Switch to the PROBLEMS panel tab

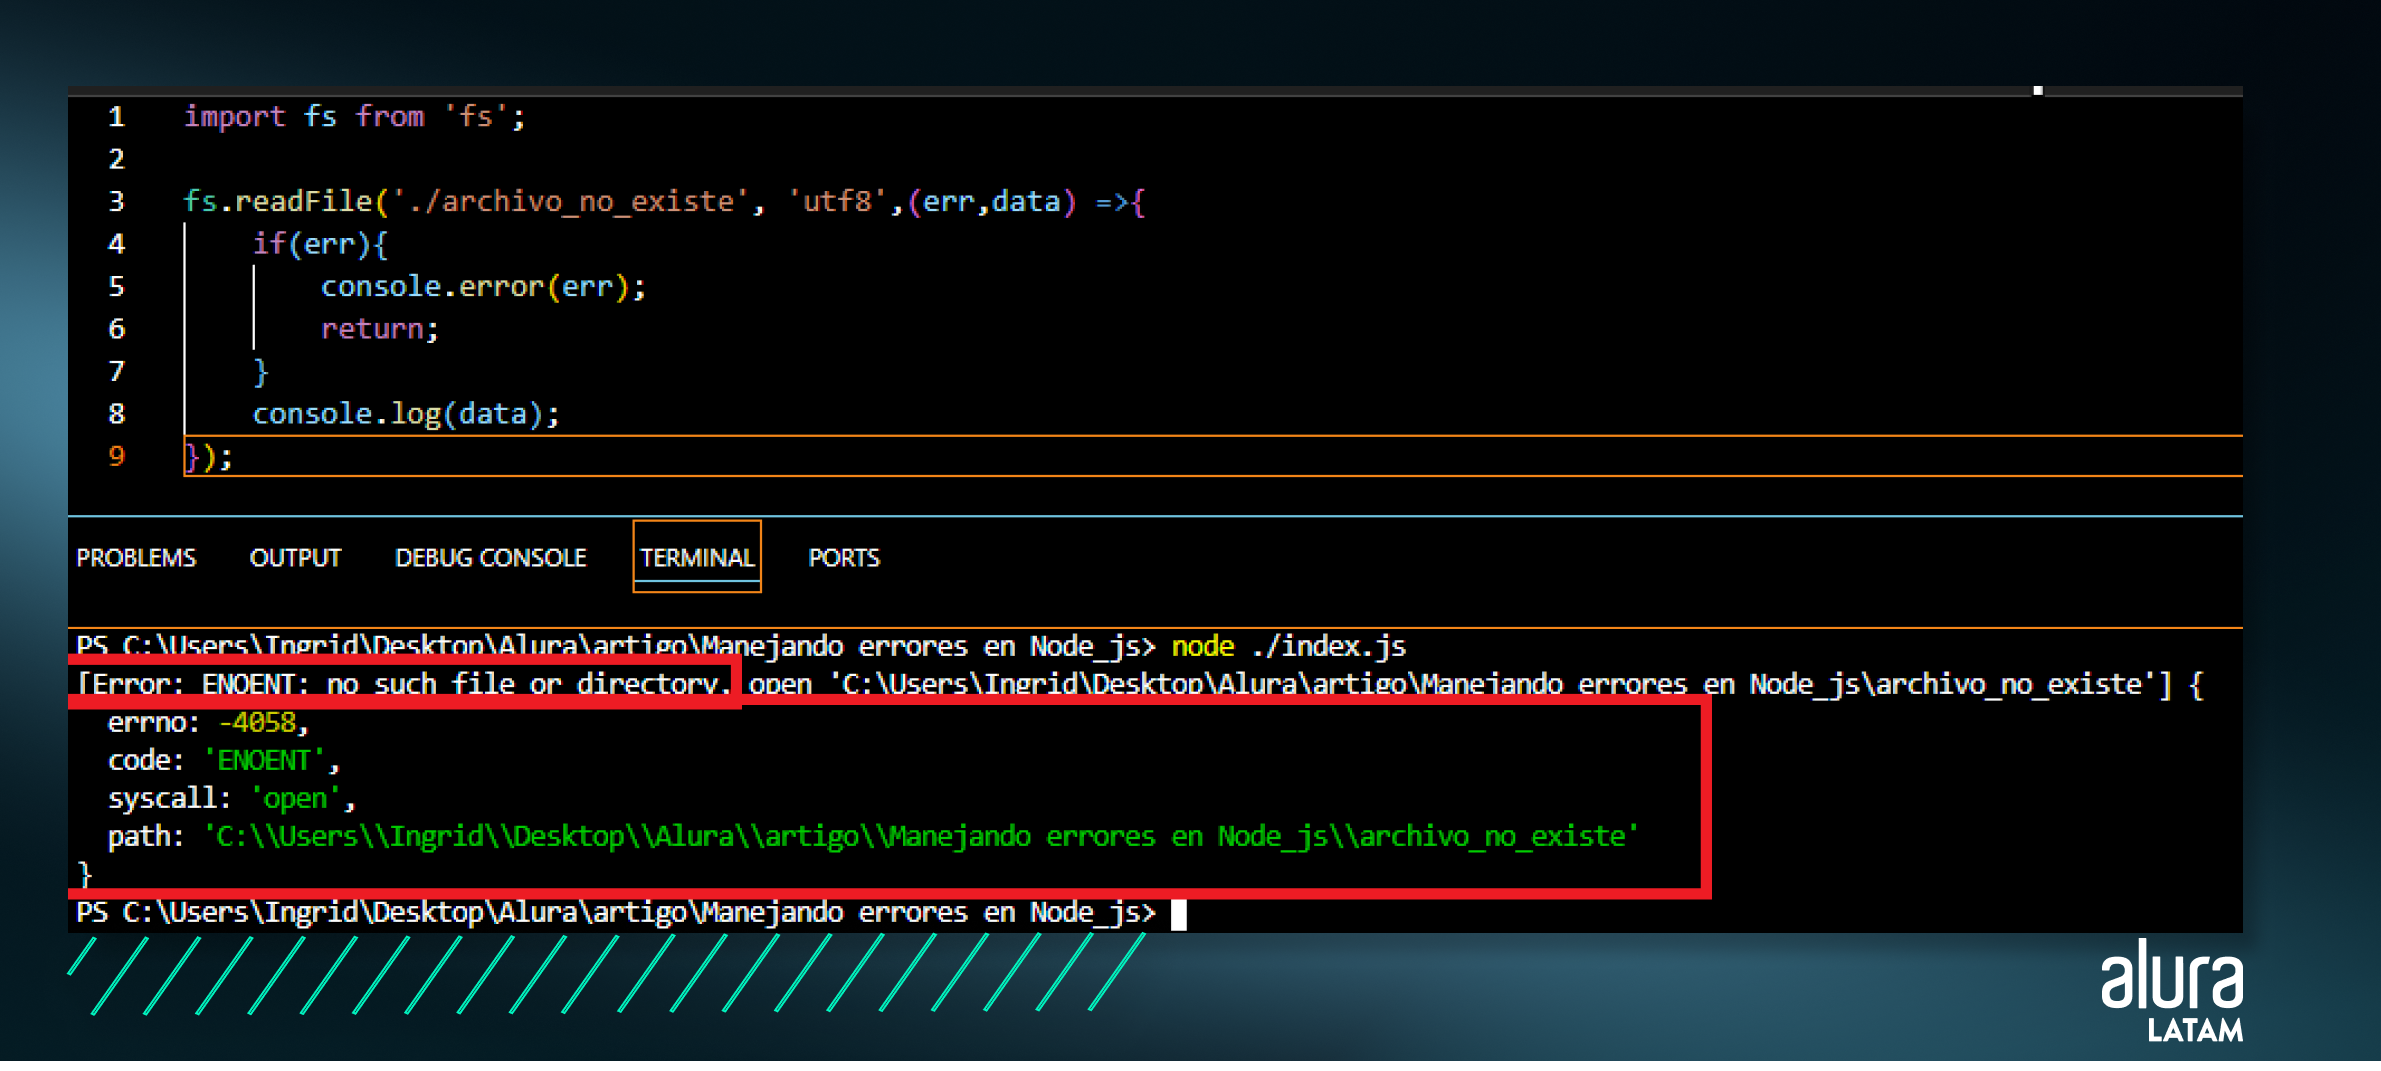[x=136, y=558]
